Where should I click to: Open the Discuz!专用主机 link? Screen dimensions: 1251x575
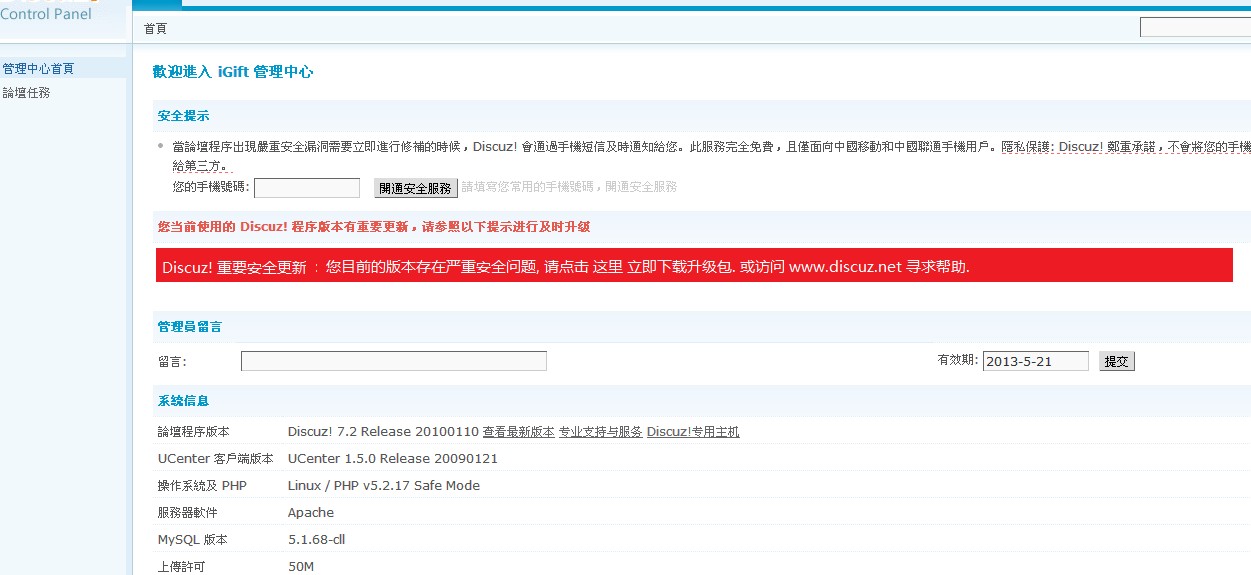tap(693, 432)
